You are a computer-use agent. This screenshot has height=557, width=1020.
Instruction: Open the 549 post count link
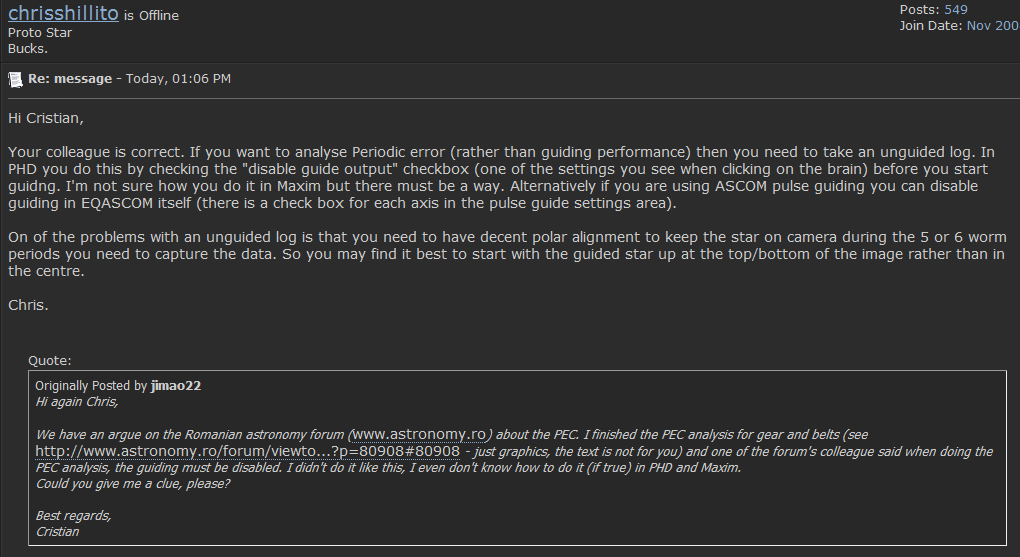[956, 10]
